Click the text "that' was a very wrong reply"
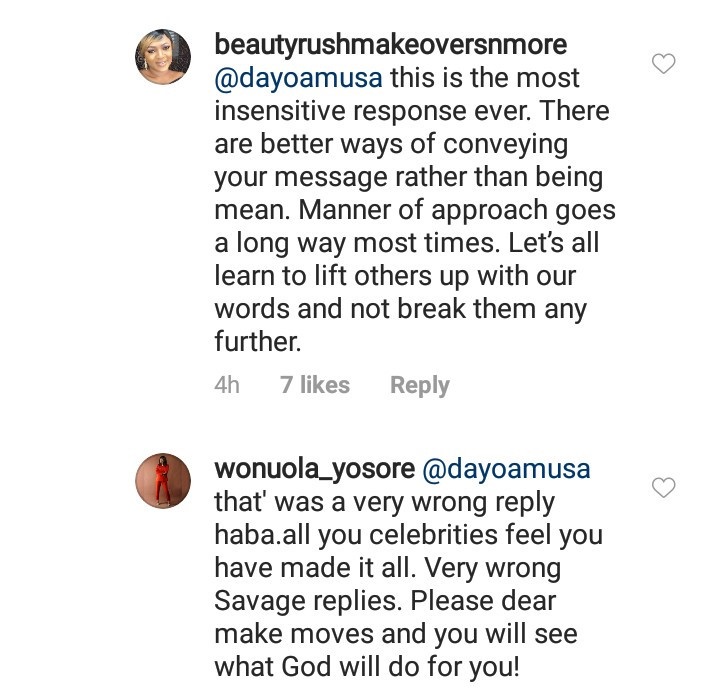 (x=384, y=500)
